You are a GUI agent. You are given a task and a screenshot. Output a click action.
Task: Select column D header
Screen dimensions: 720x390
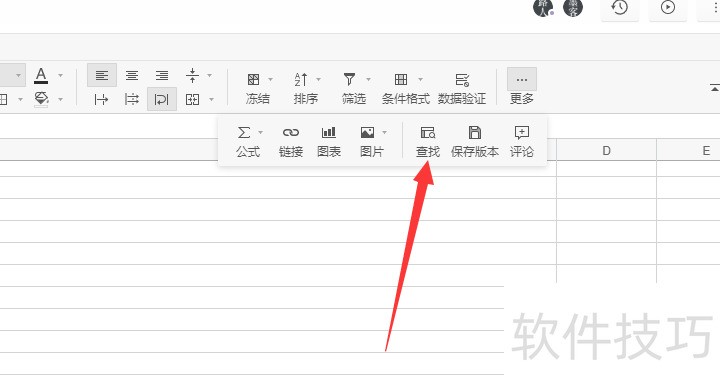coord(607,151)
